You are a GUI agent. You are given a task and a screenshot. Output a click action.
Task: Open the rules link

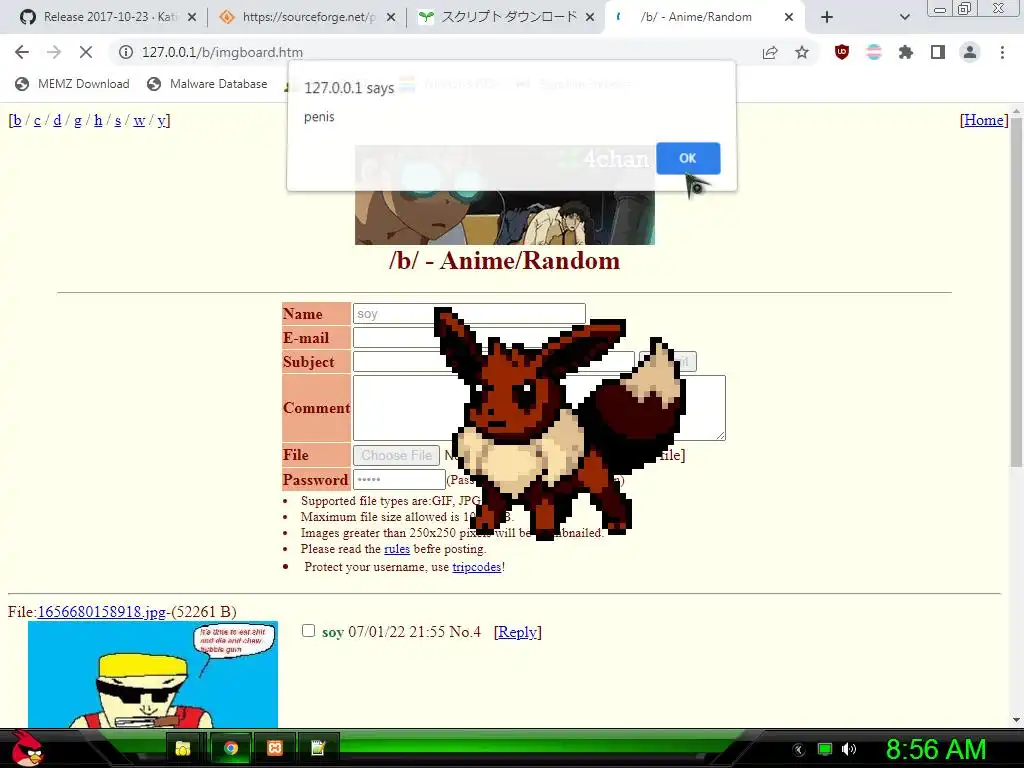pyautogui.click(x=397, y=549)
